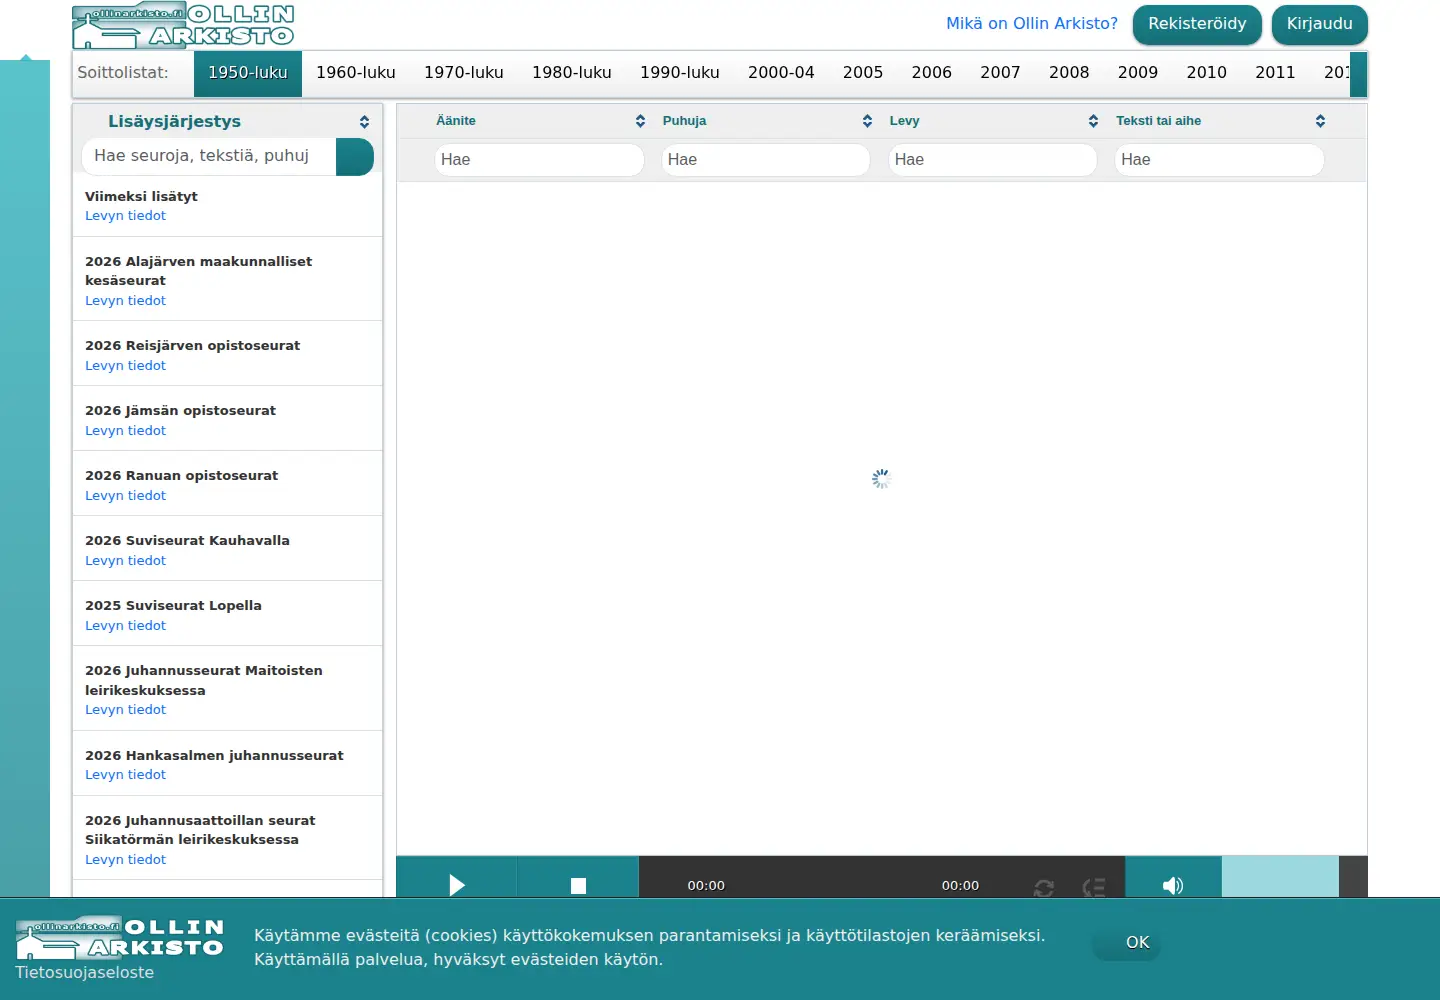Open Levyn tiedot for 2026 Reisjärven opistoseurat
Viewport: 1440px width, 1000px height.
(x=126, y=366)
